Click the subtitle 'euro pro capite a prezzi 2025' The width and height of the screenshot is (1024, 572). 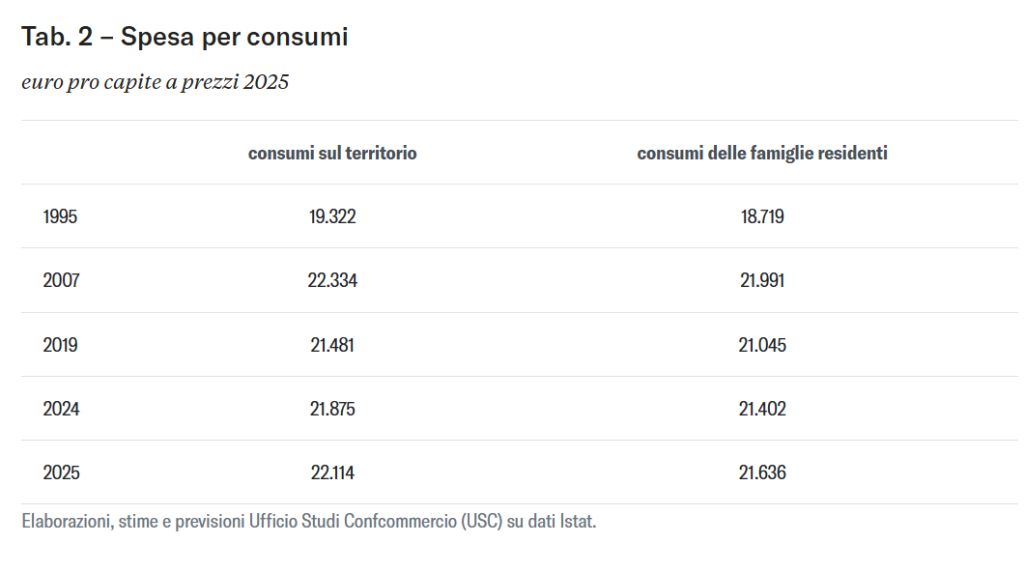click(x=155, y=83)
